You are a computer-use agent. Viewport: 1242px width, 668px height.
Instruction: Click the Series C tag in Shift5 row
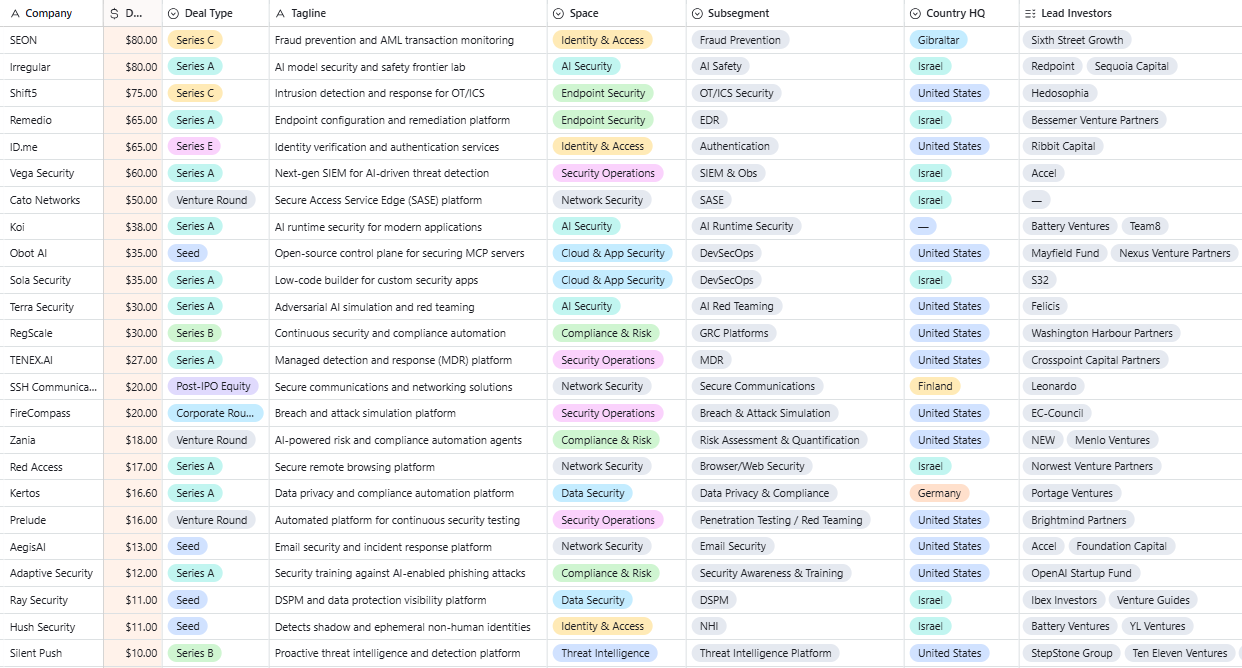click(195, 93)
